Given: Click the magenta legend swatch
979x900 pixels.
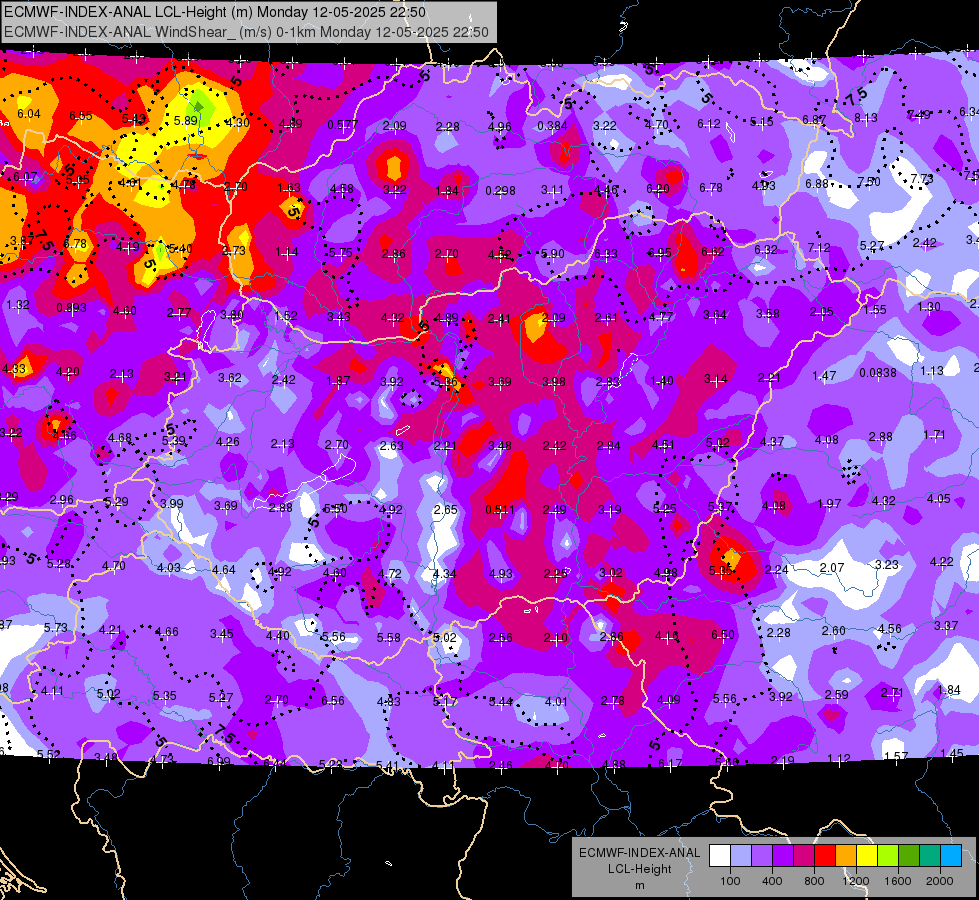Looking at the screenshot, I should coord(804,856).
